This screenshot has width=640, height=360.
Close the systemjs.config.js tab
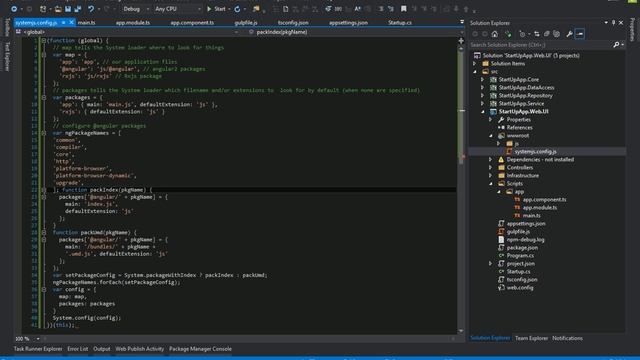click(x=71, y=22)
